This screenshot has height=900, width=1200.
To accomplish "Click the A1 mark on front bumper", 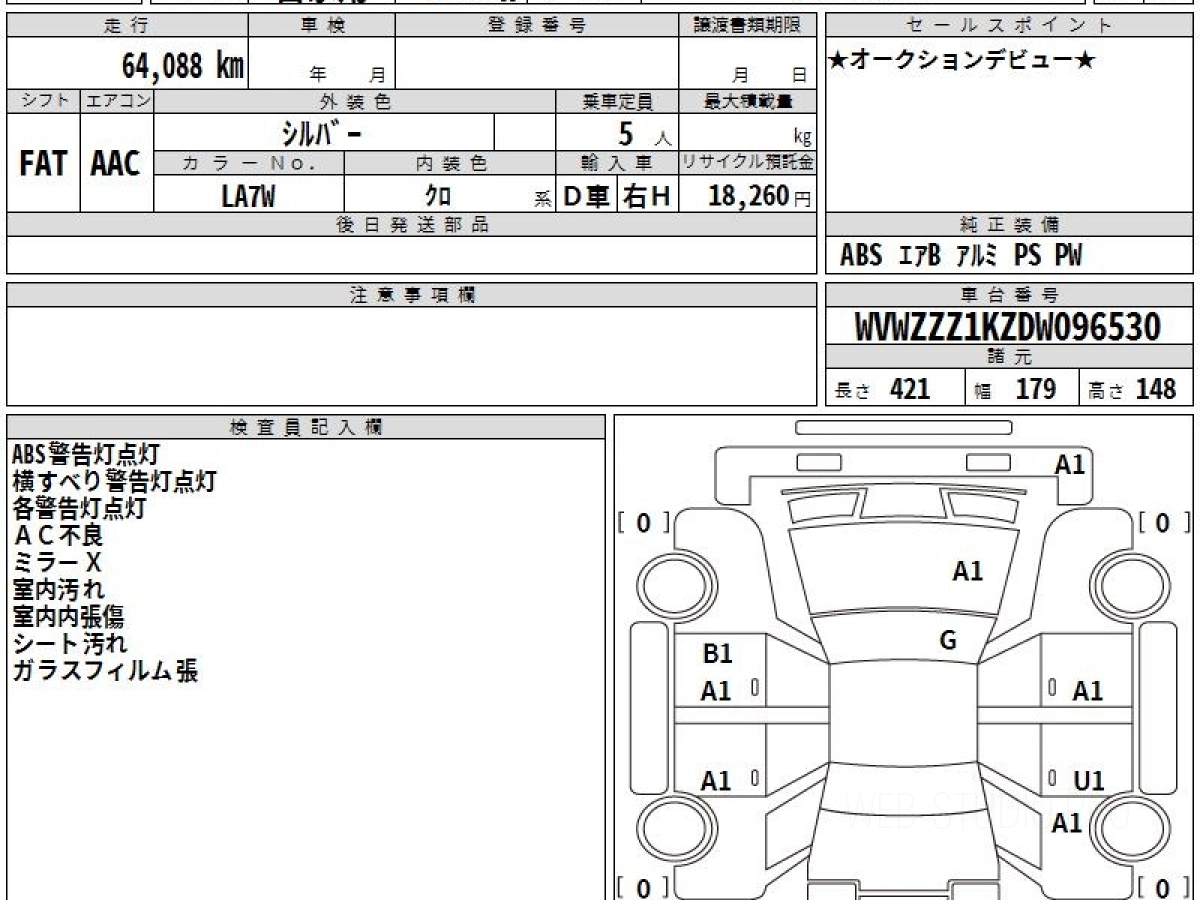I will (1070, 464).
